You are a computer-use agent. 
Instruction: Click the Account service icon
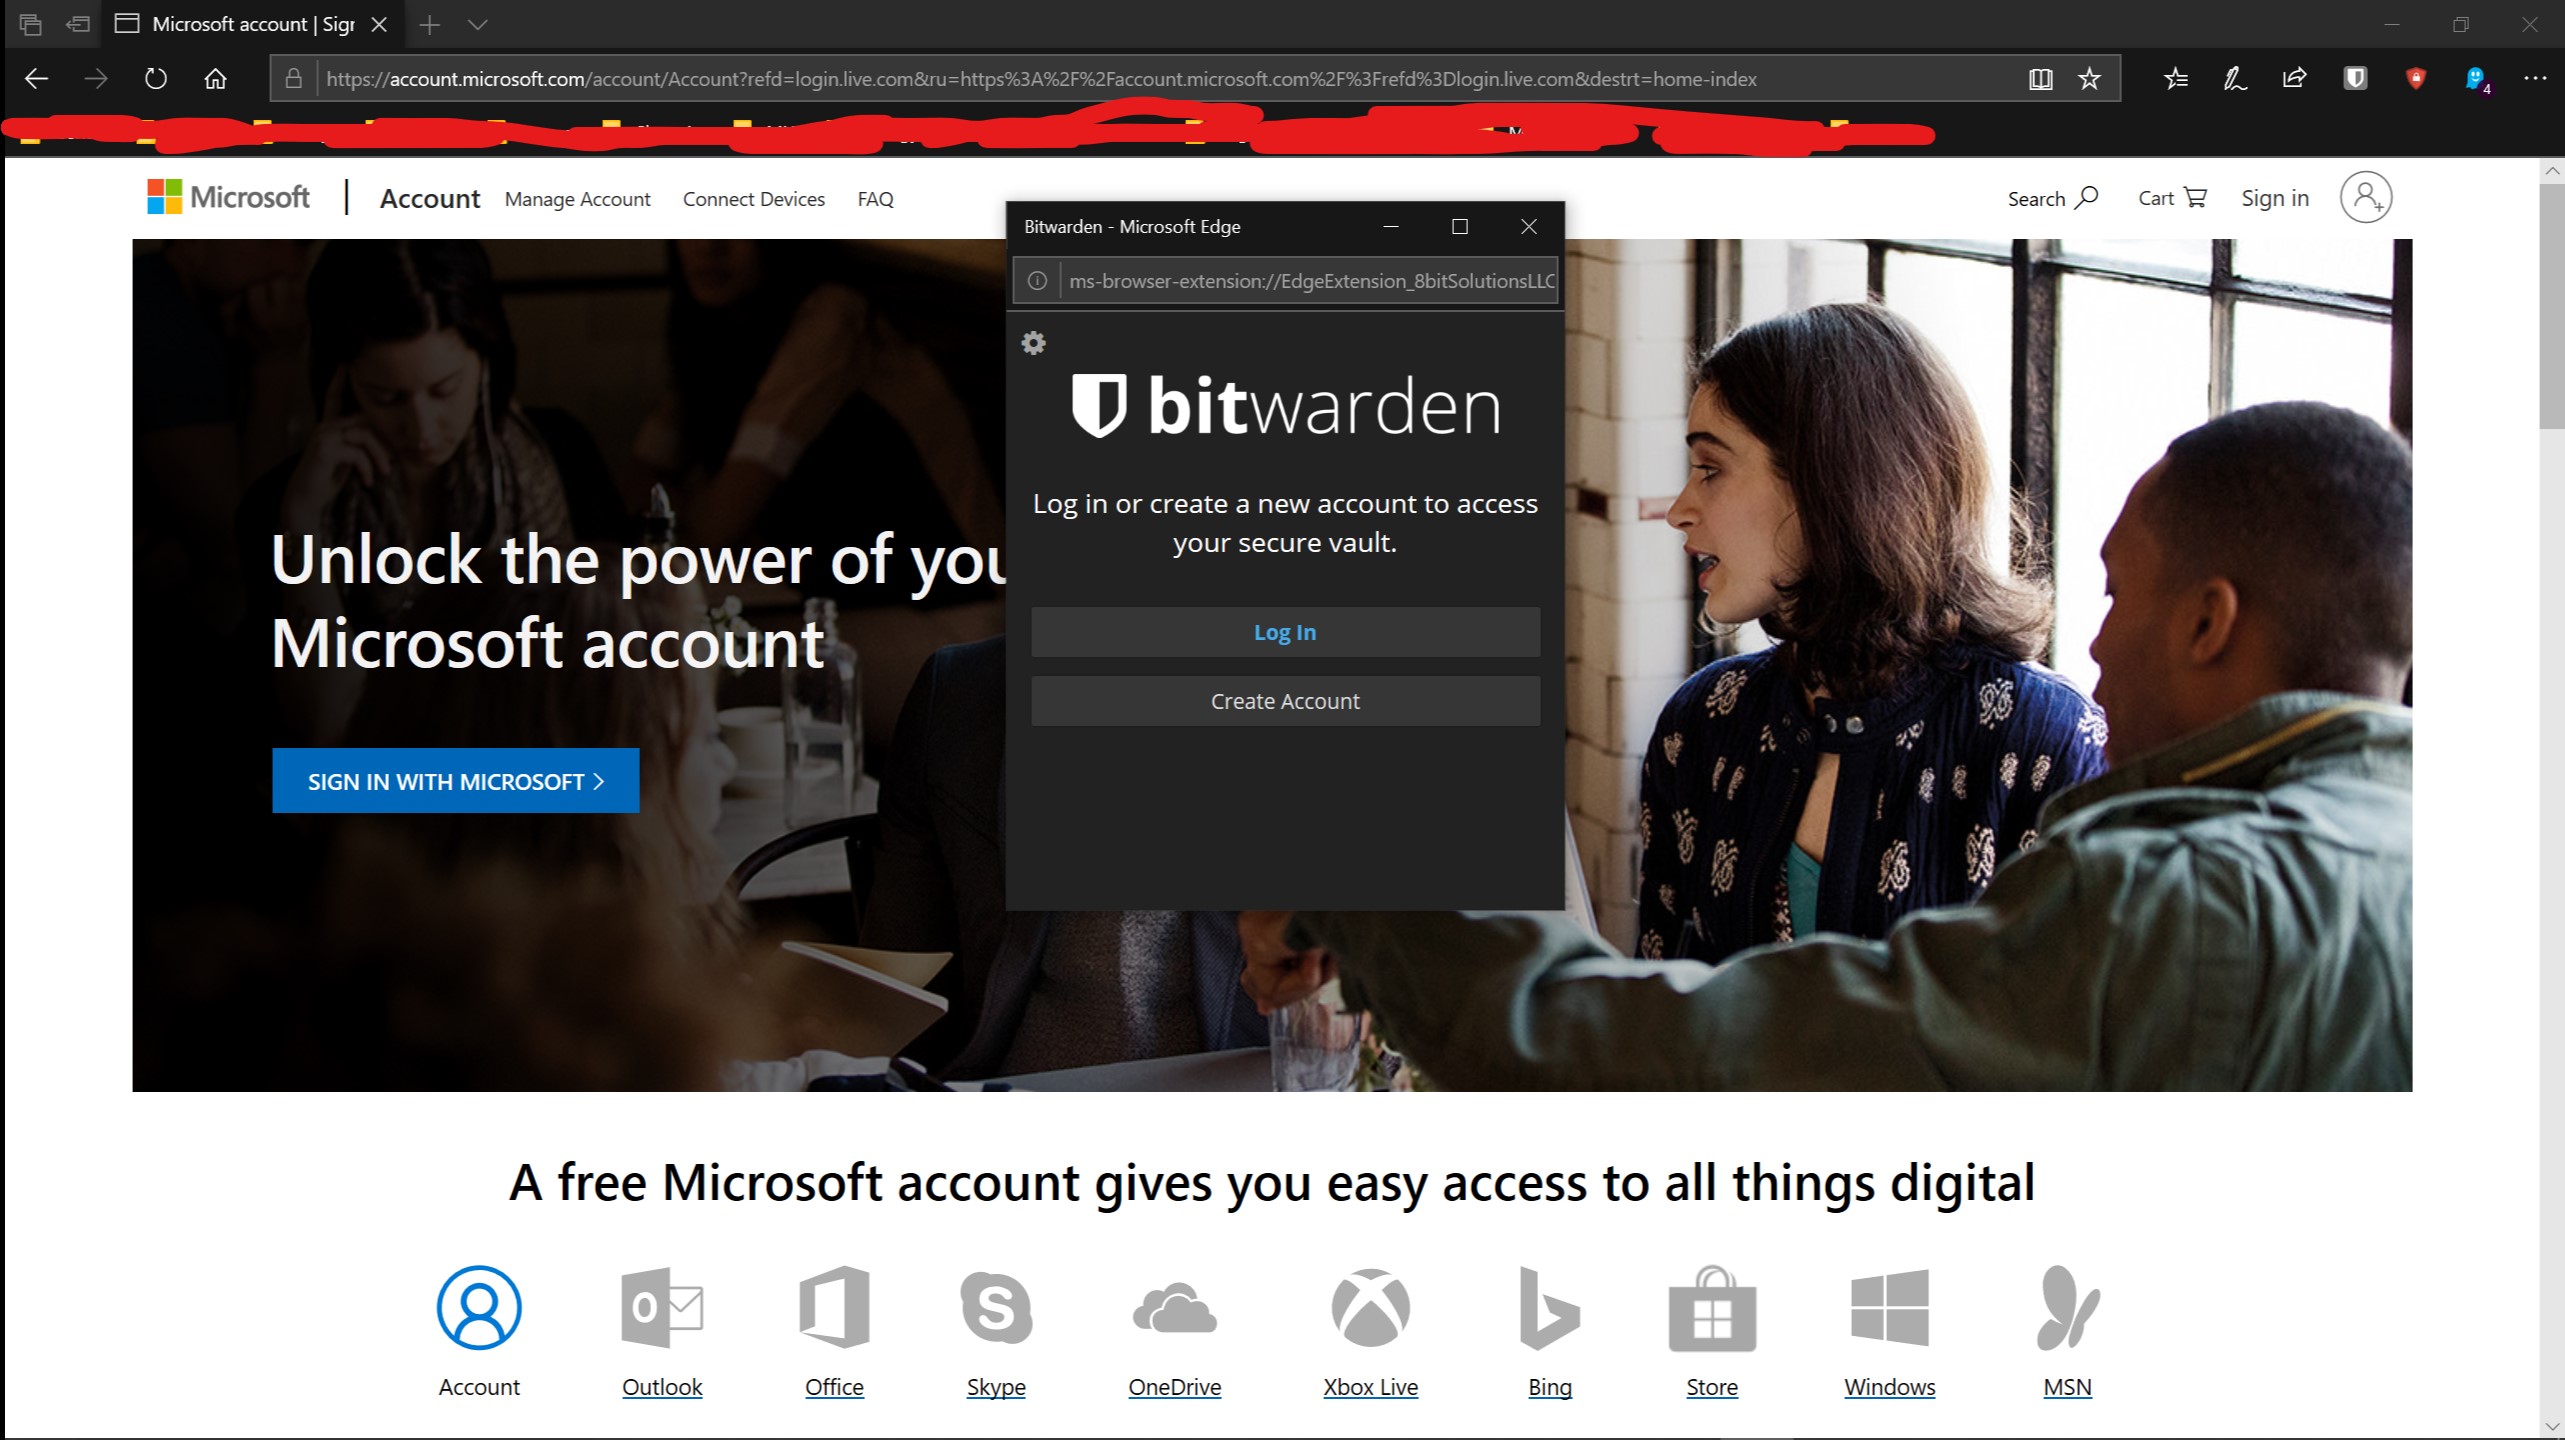[x=479, y=1307]
